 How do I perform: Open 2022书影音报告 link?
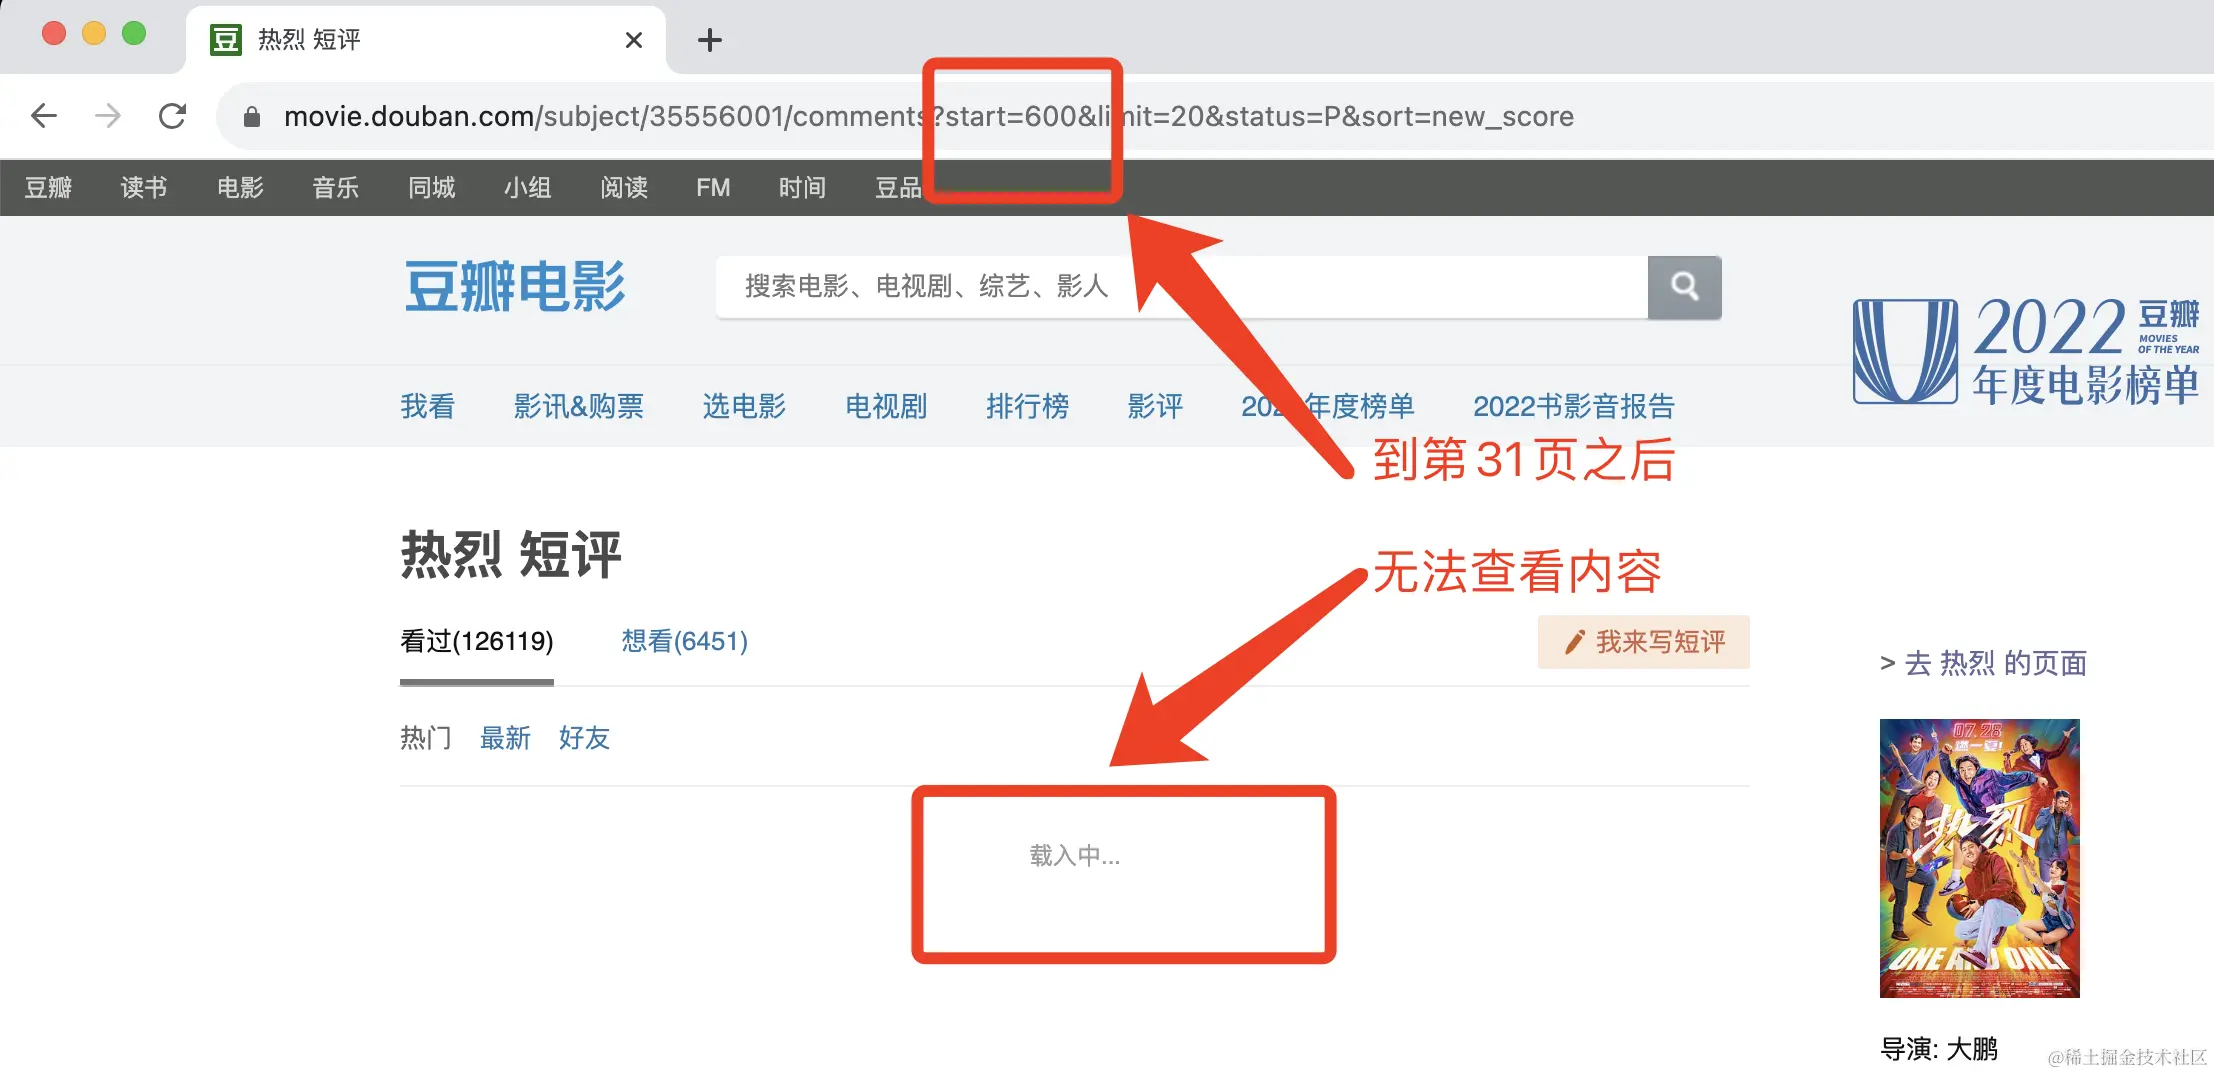pos(1574,406)
